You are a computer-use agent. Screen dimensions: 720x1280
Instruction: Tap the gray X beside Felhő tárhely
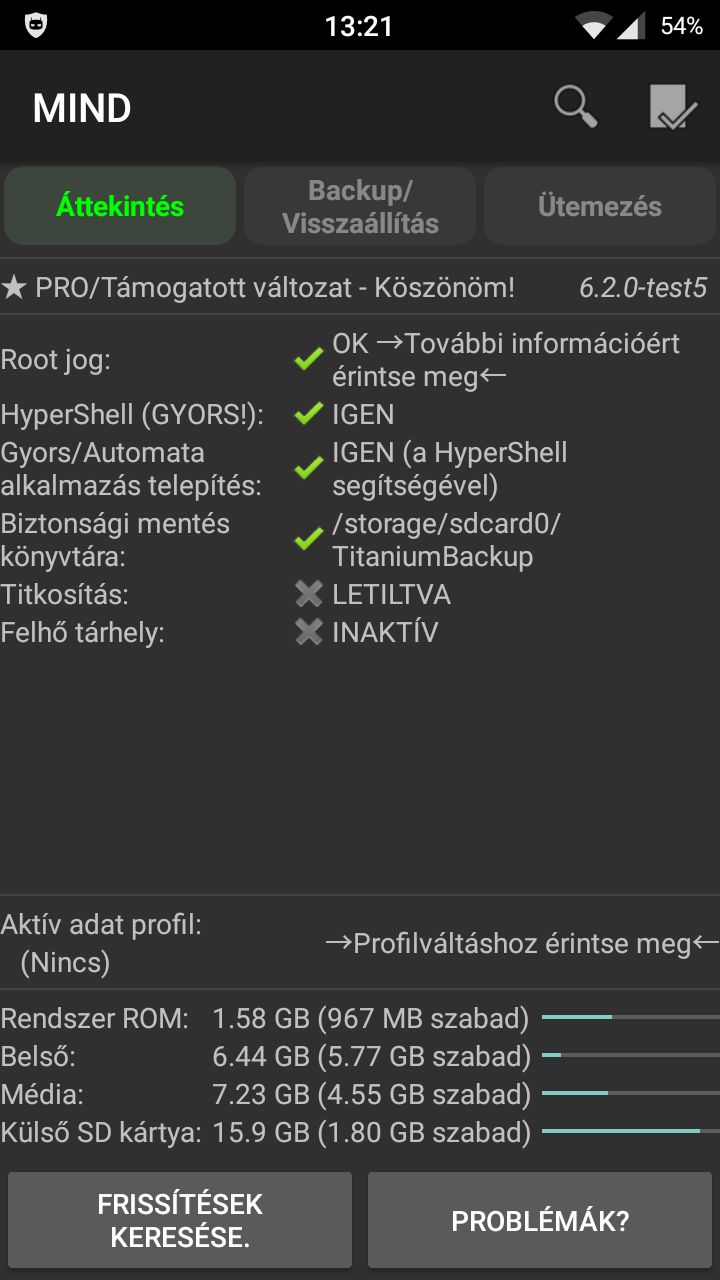[x=308, y=632]
